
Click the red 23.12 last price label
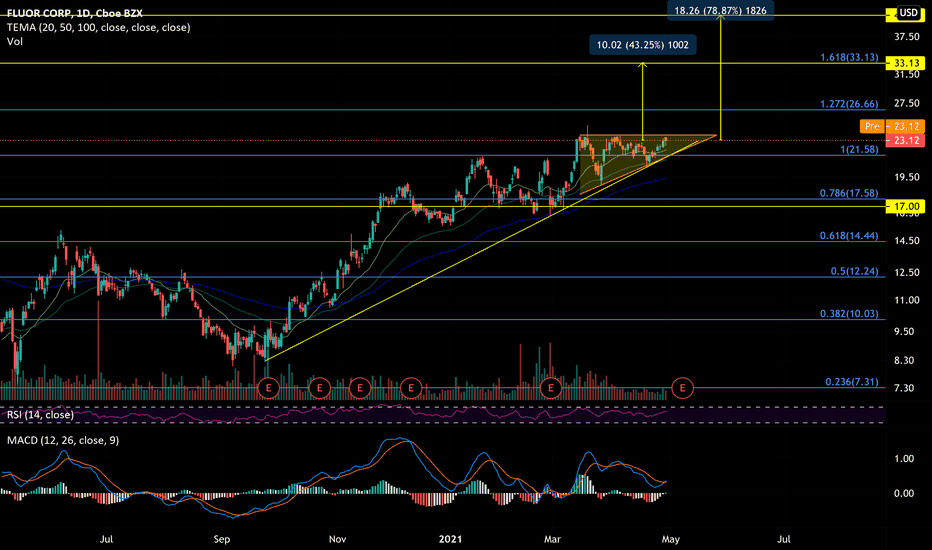[x=905, y=140]
